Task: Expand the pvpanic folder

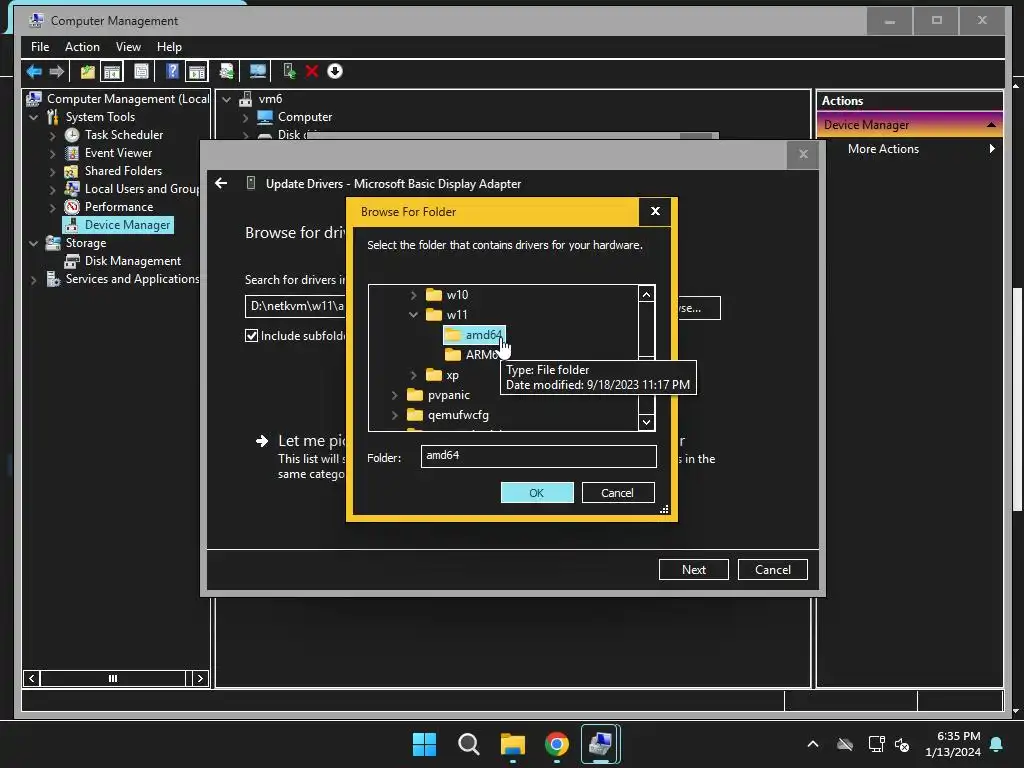Action: [x=394, y=395]
